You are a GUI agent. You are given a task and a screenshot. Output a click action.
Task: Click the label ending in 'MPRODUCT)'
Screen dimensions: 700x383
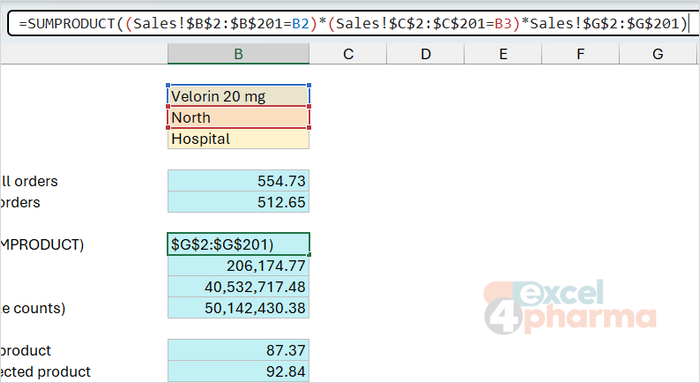[42, 245]
